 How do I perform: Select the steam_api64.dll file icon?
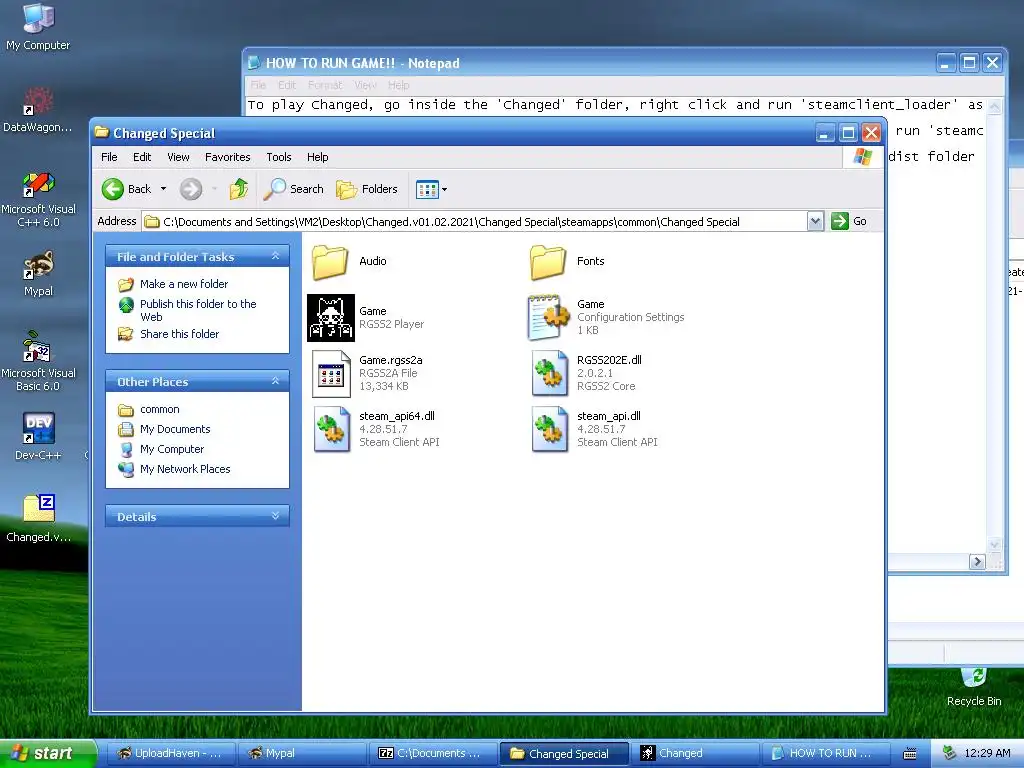pos(331,429)
